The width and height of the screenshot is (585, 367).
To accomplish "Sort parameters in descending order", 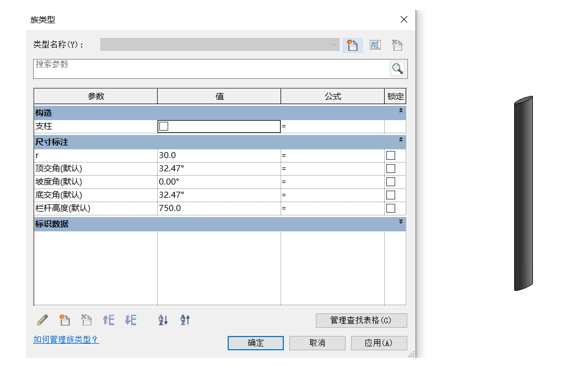I will tap(185, 320).
